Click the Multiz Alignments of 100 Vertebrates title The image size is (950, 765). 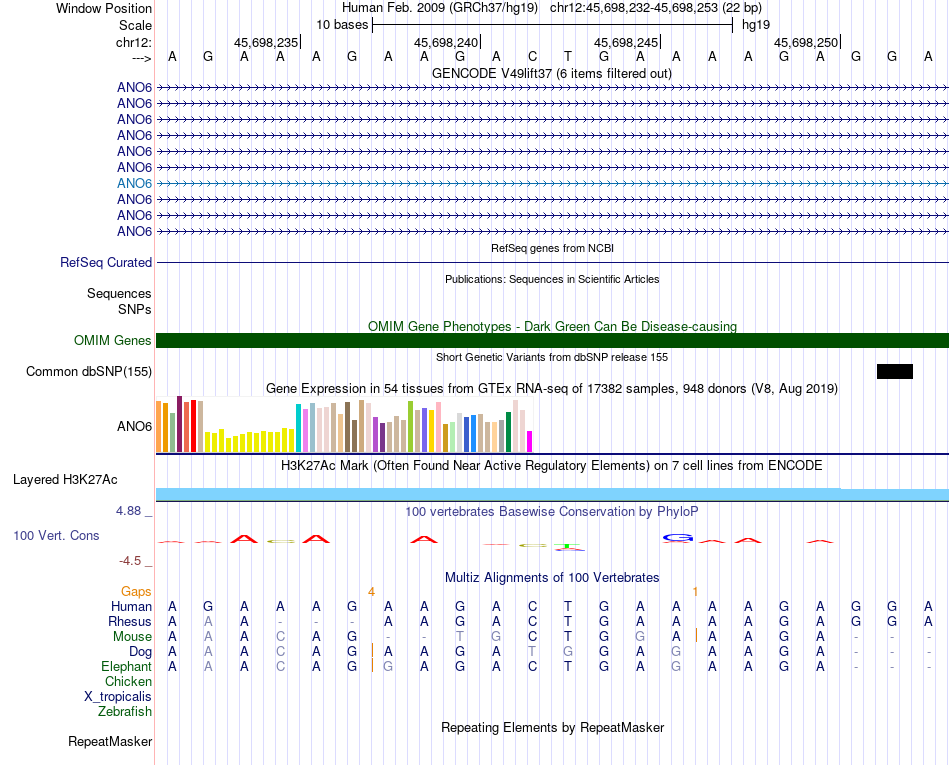click(x=552, y=578)
